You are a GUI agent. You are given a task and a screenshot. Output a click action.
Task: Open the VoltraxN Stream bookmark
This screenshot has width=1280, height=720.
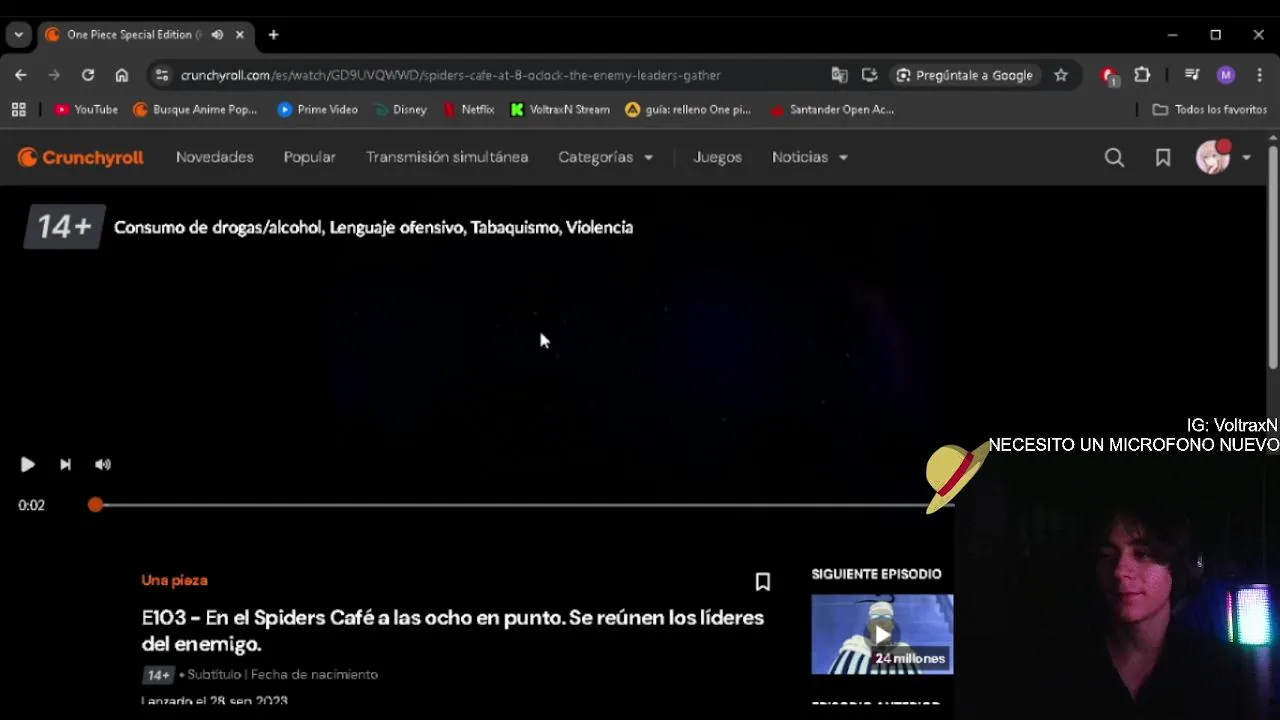tap(560, 110)
